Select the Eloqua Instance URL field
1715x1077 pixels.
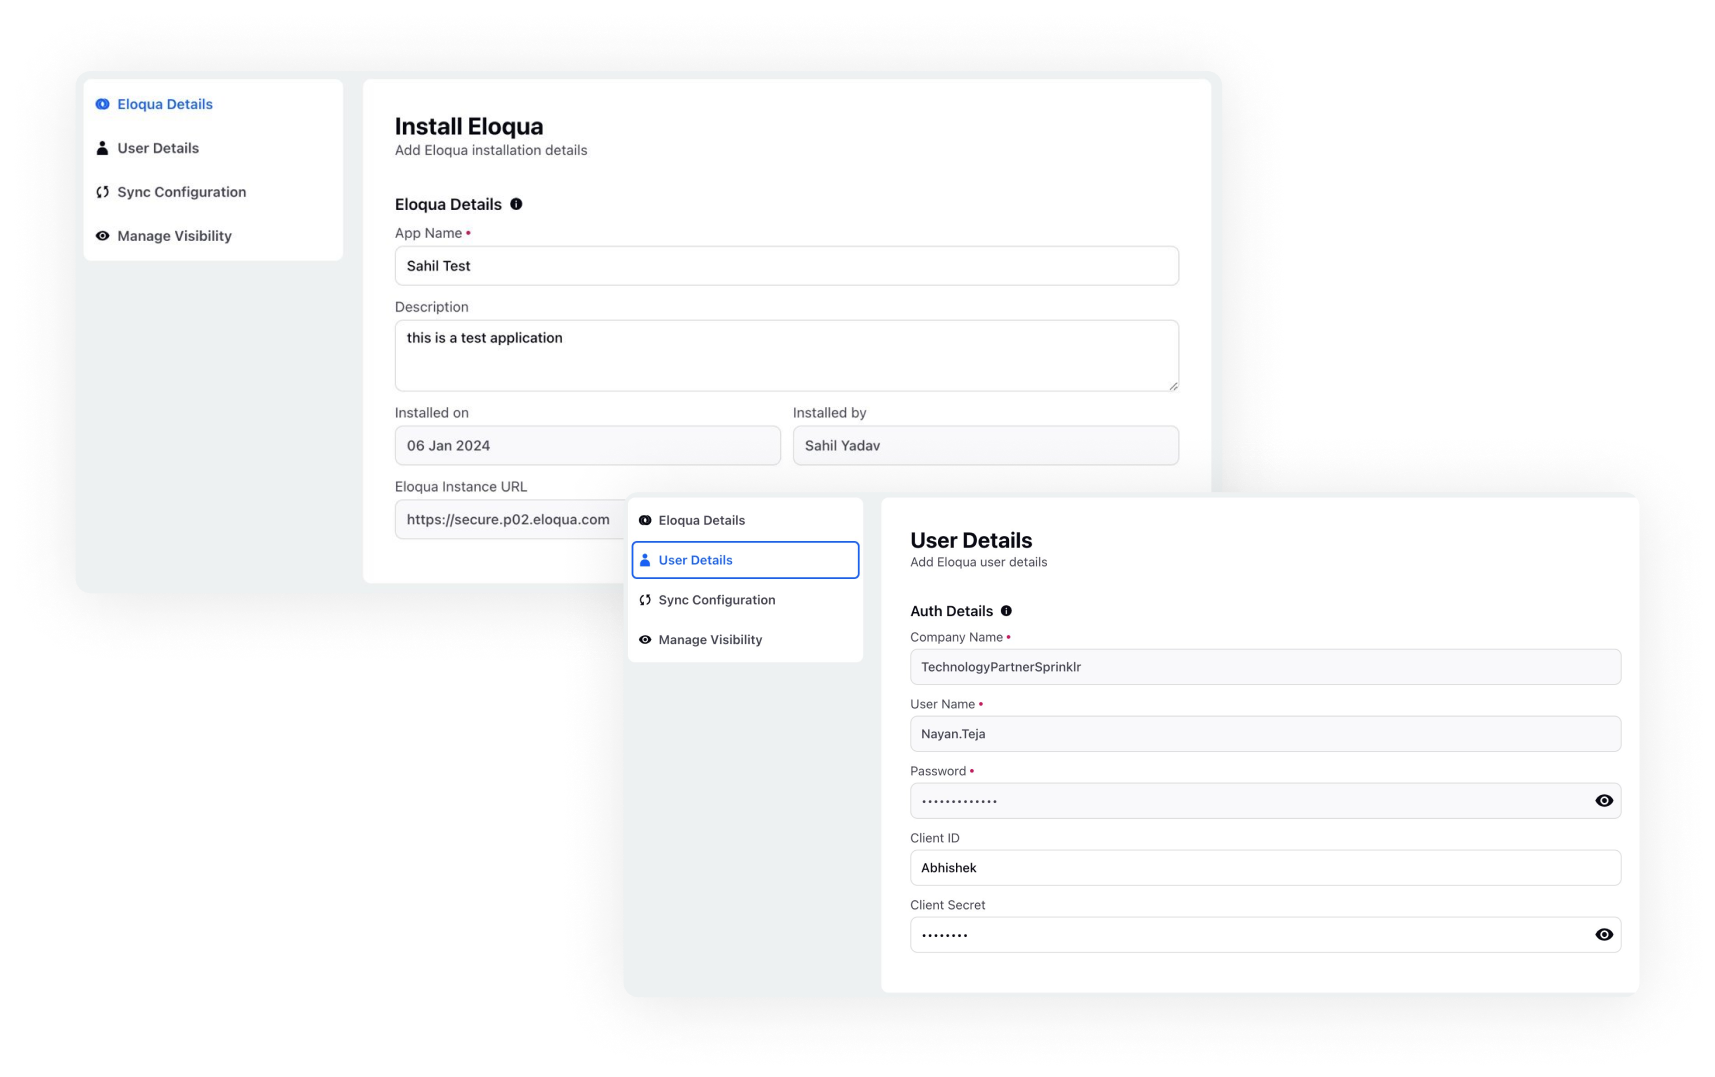coord(505,519)
